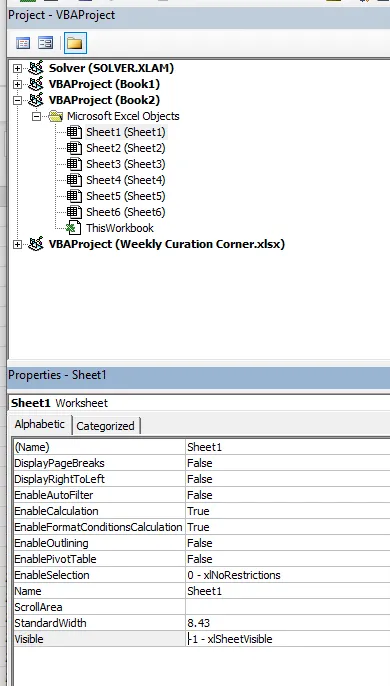The width and height of the screenshot is (390, 686).
Task: Toggle Folders view in Project toolbar
Action: pos(75,43)
